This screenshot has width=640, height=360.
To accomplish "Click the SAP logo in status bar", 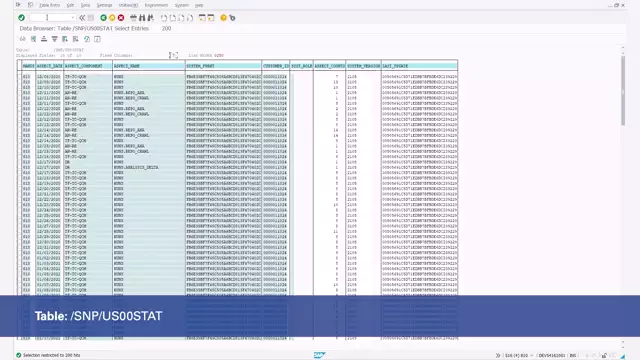I will (x=320, y=355).
